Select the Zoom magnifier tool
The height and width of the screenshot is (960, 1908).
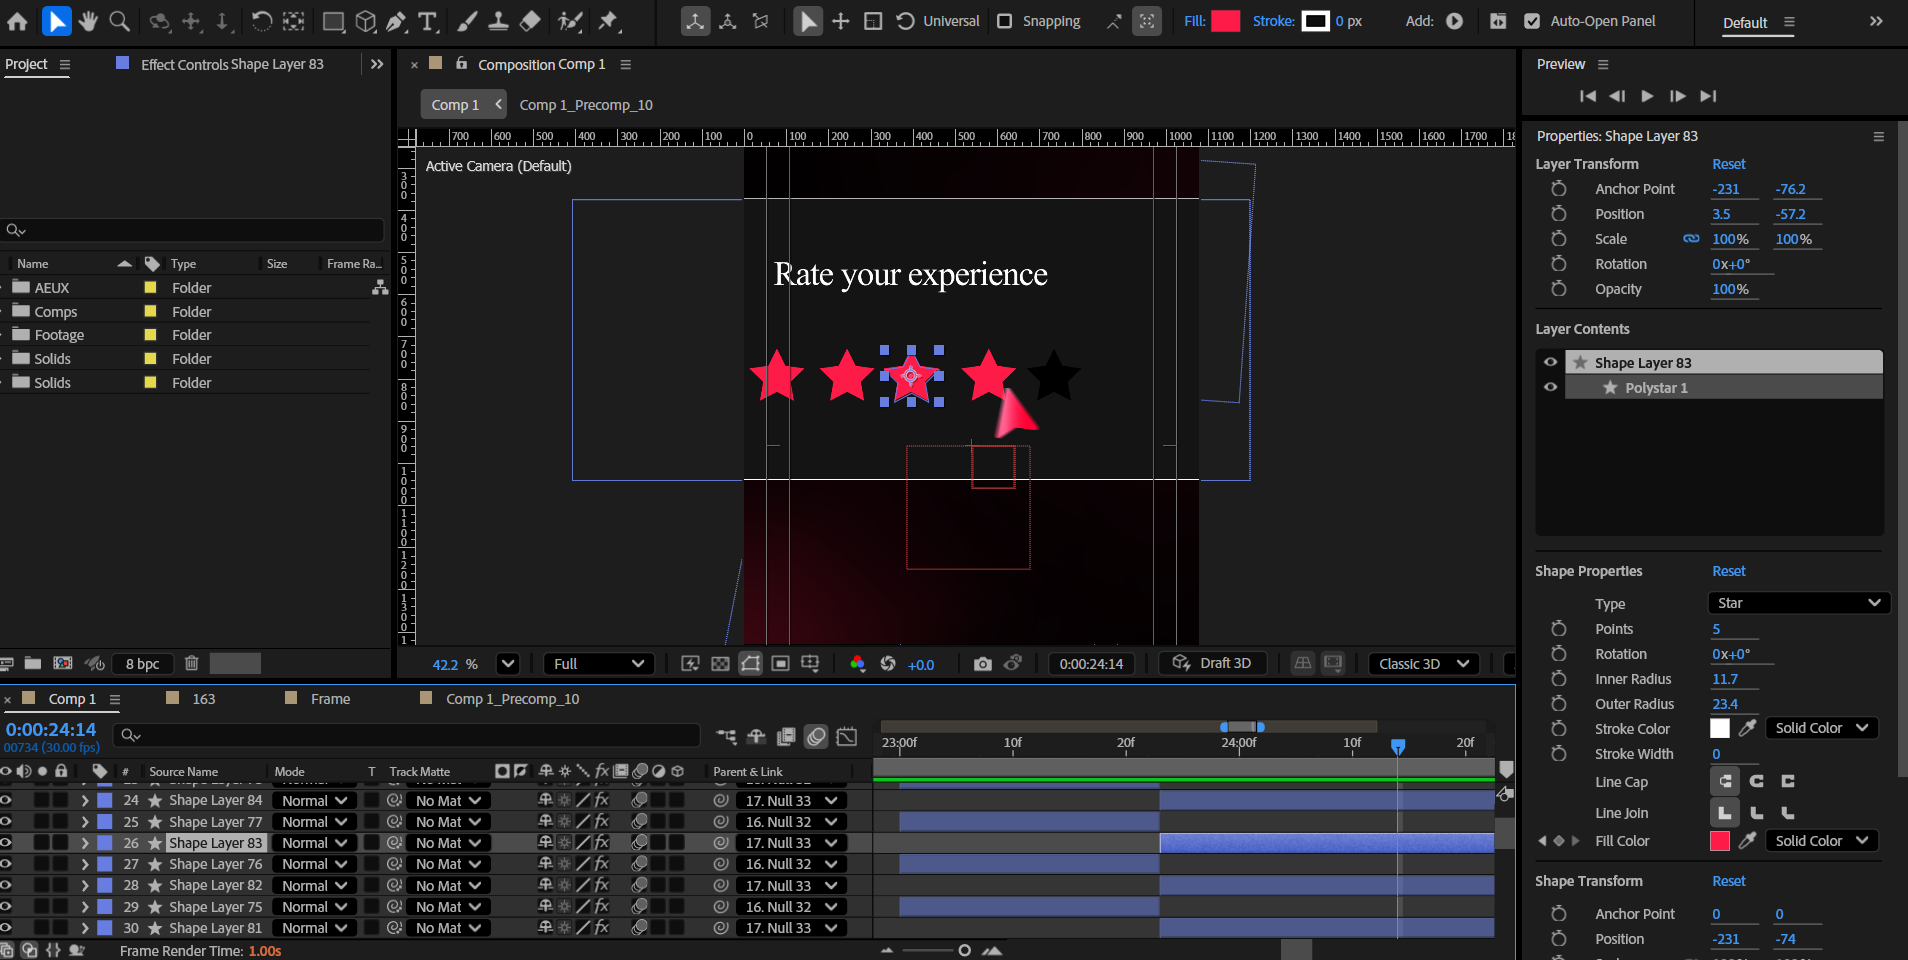119,21
